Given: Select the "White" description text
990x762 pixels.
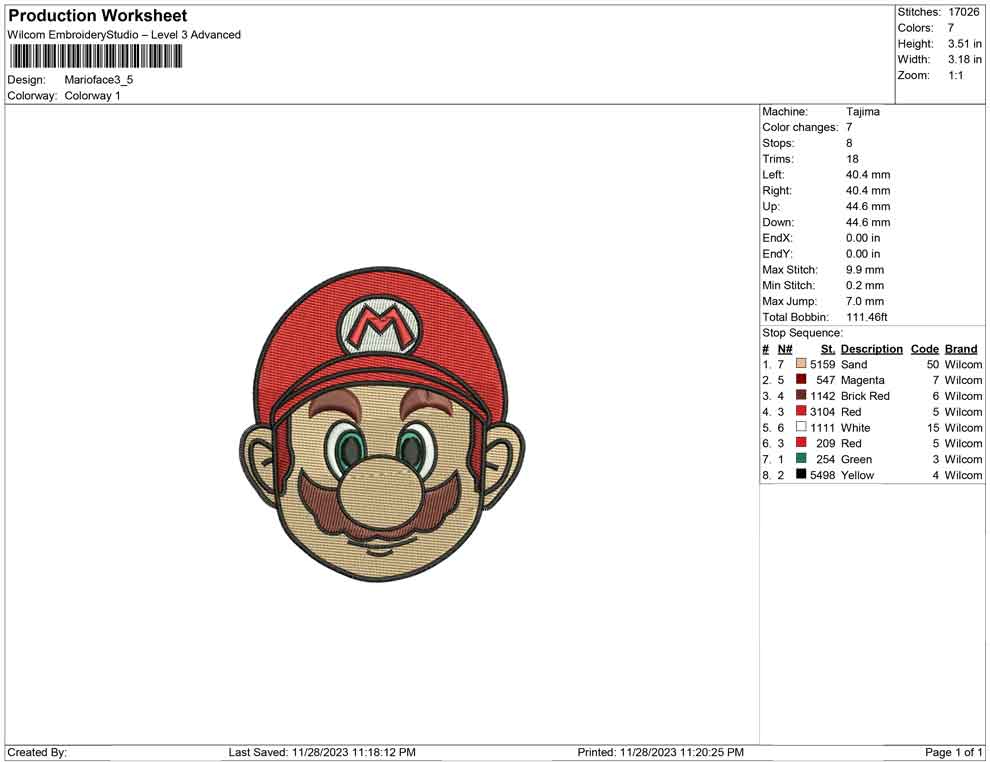Looking at the screenshot, I should 856,427.
